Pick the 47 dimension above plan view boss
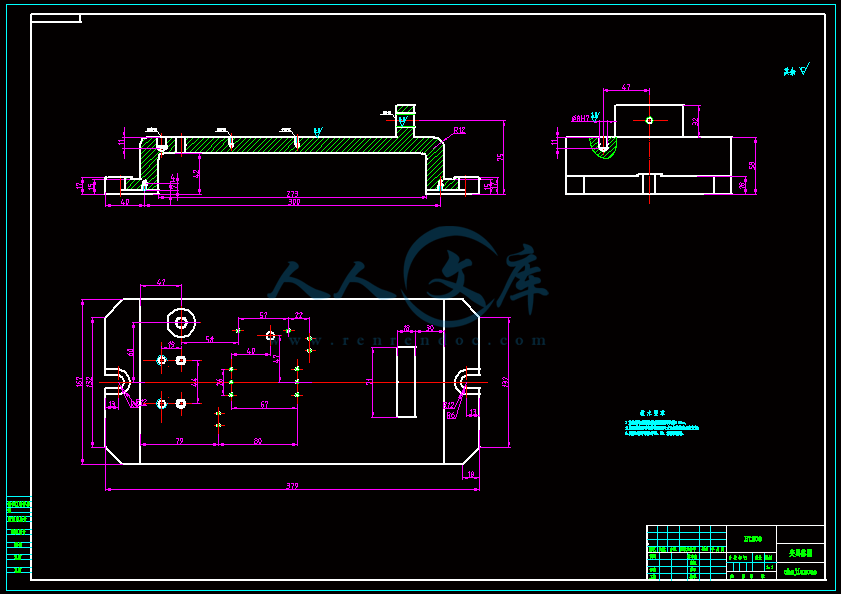Image resolution: width=841 pixels, height=594 pixels. [161, 282]
